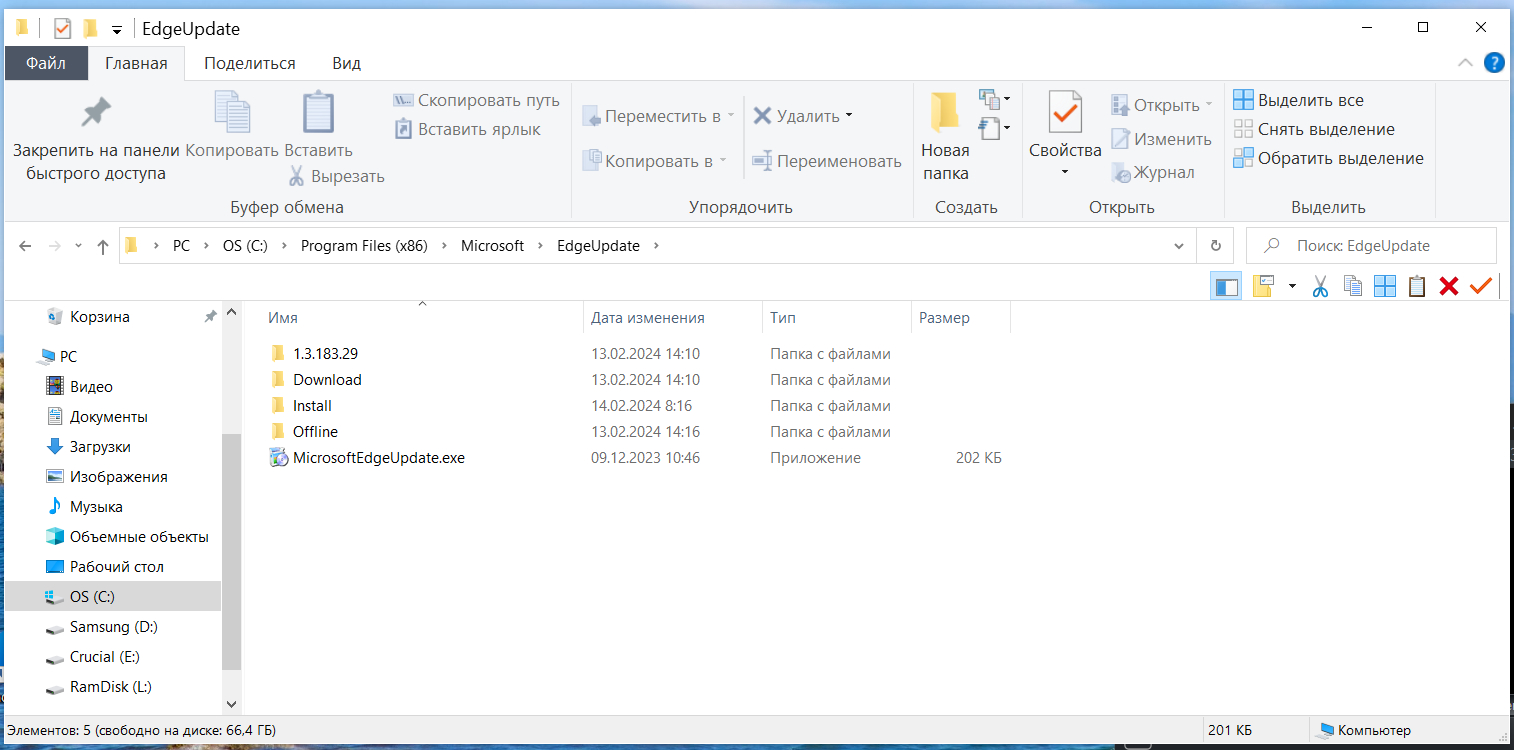
Task: Open the dropdown arrow beside the folder options icon
Action: tap(1292, 287)
